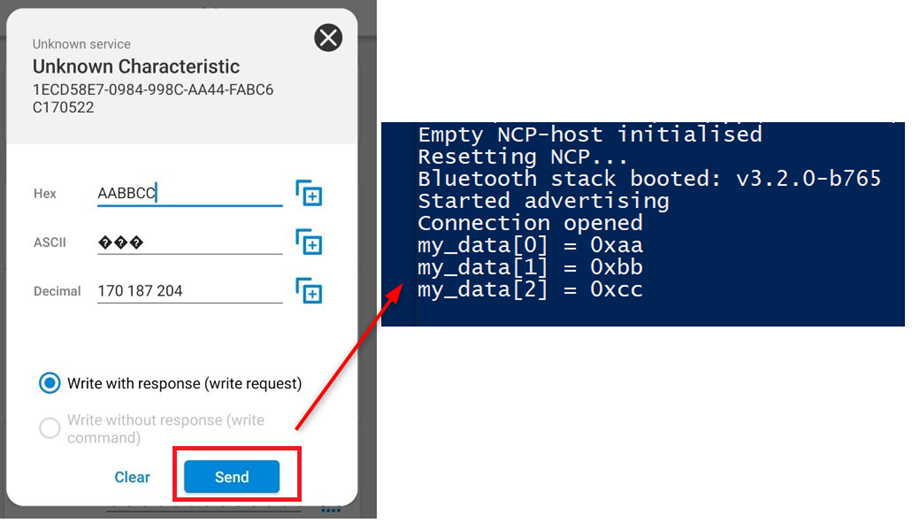The image size is (920, 523).
Task: Open the three-dots menu below the dialog
Action: [331, 511]
